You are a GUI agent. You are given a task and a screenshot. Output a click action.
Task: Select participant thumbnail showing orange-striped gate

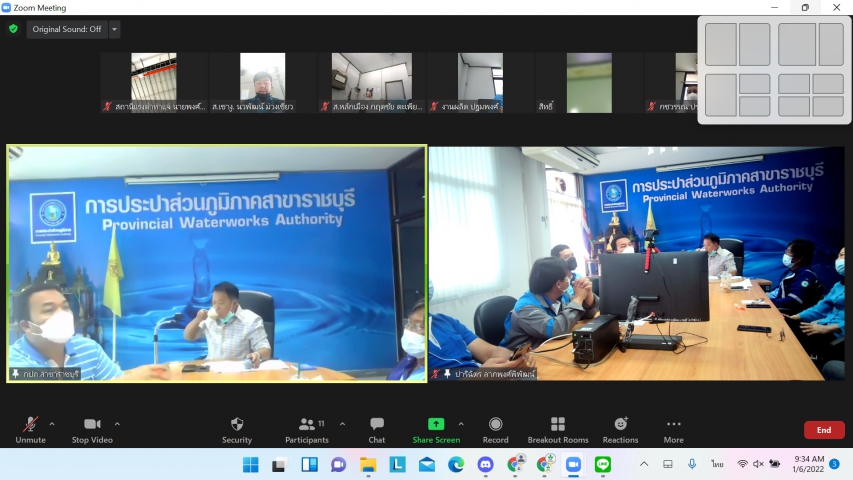point(154,82)
